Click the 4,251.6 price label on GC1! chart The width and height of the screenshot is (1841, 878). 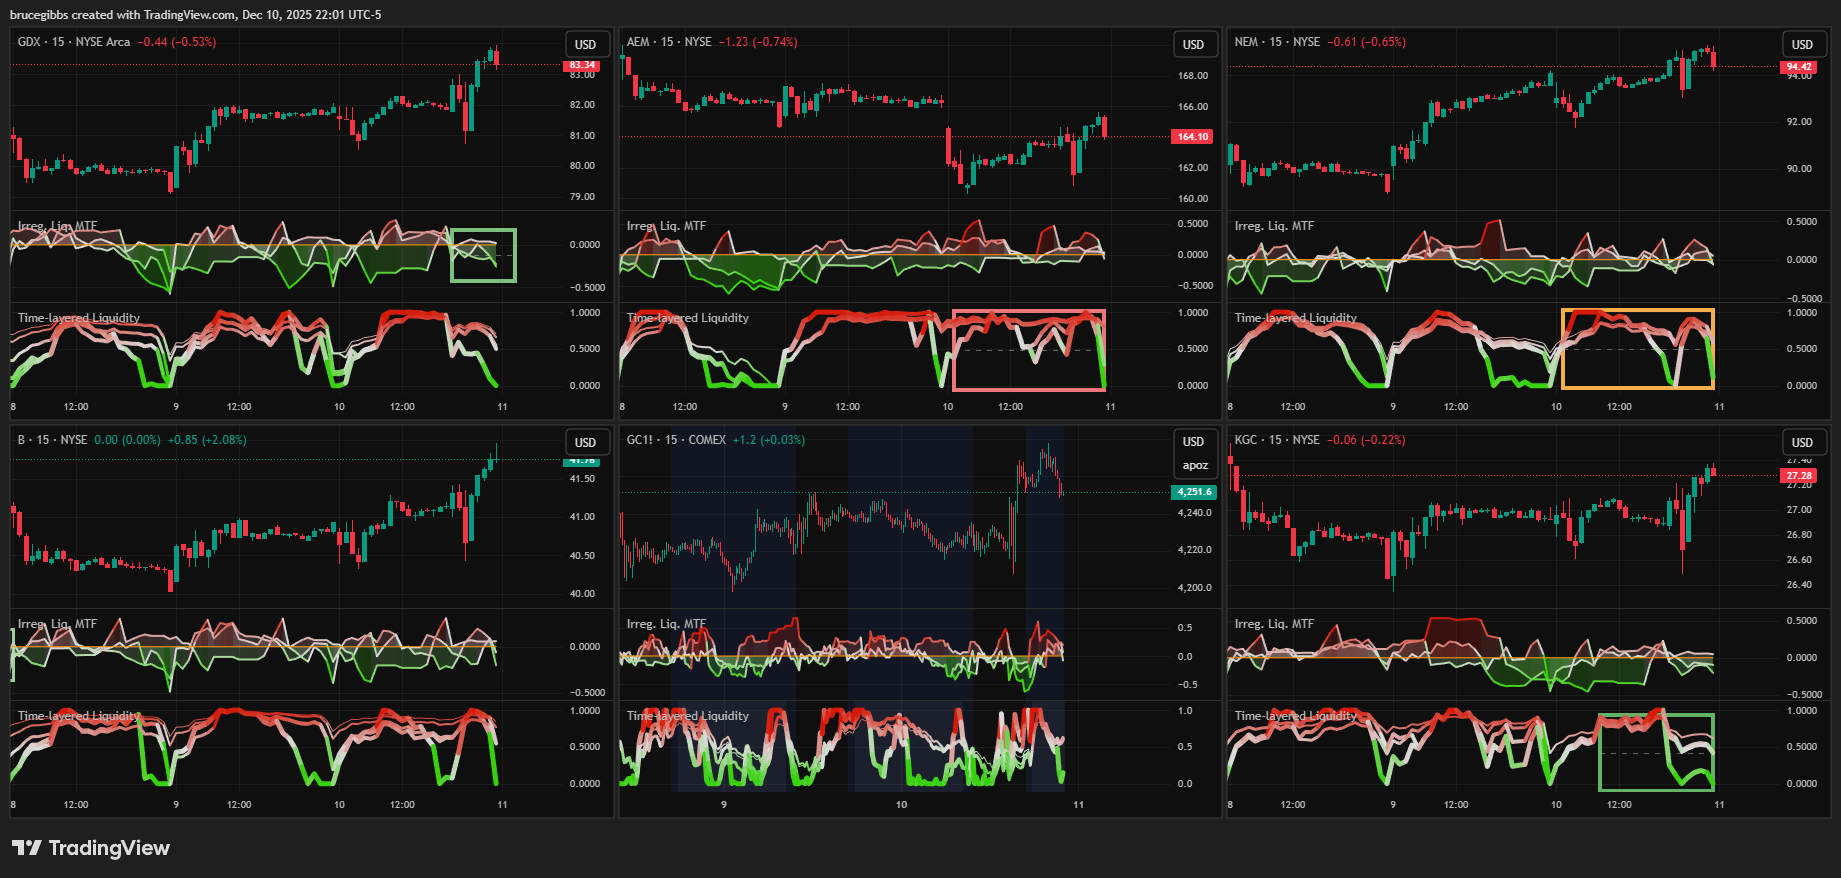pos(1193,492)
